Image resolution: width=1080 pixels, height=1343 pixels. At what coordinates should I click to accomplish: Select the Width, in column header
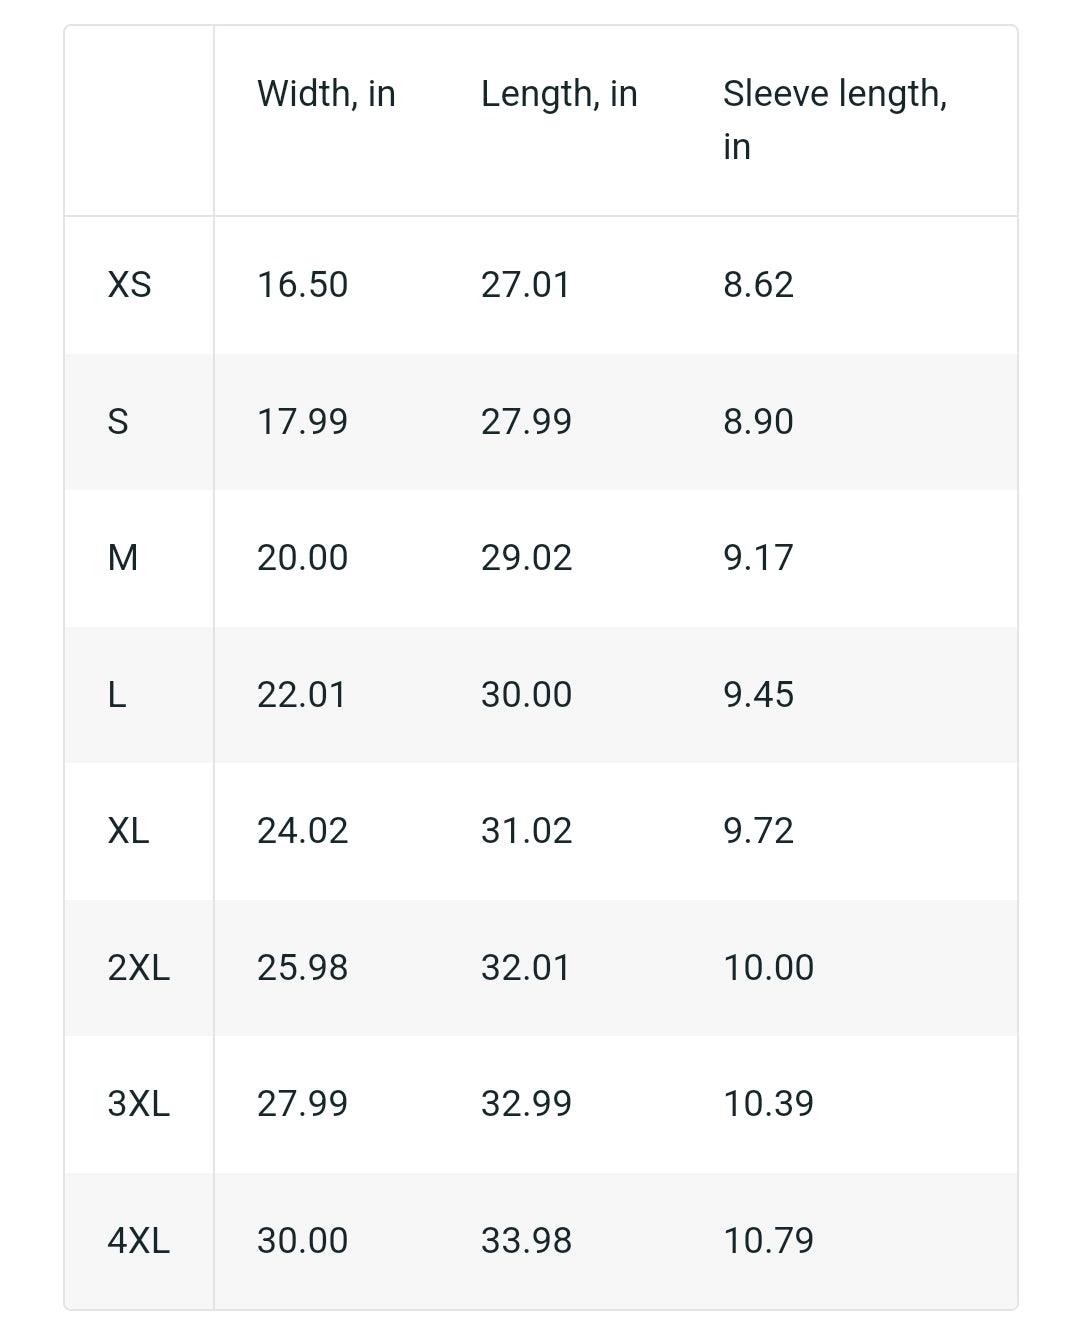pos(326,94)
